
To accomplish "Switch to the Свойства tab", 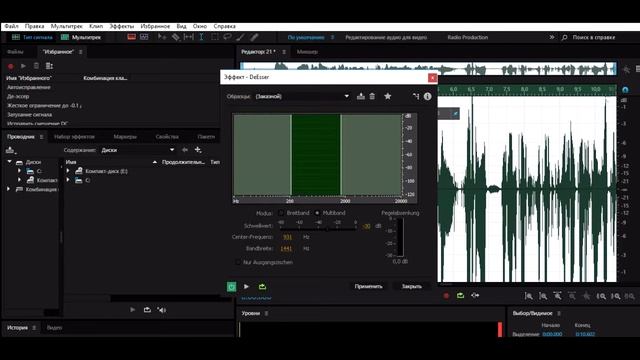I will (x=167, y=137).
